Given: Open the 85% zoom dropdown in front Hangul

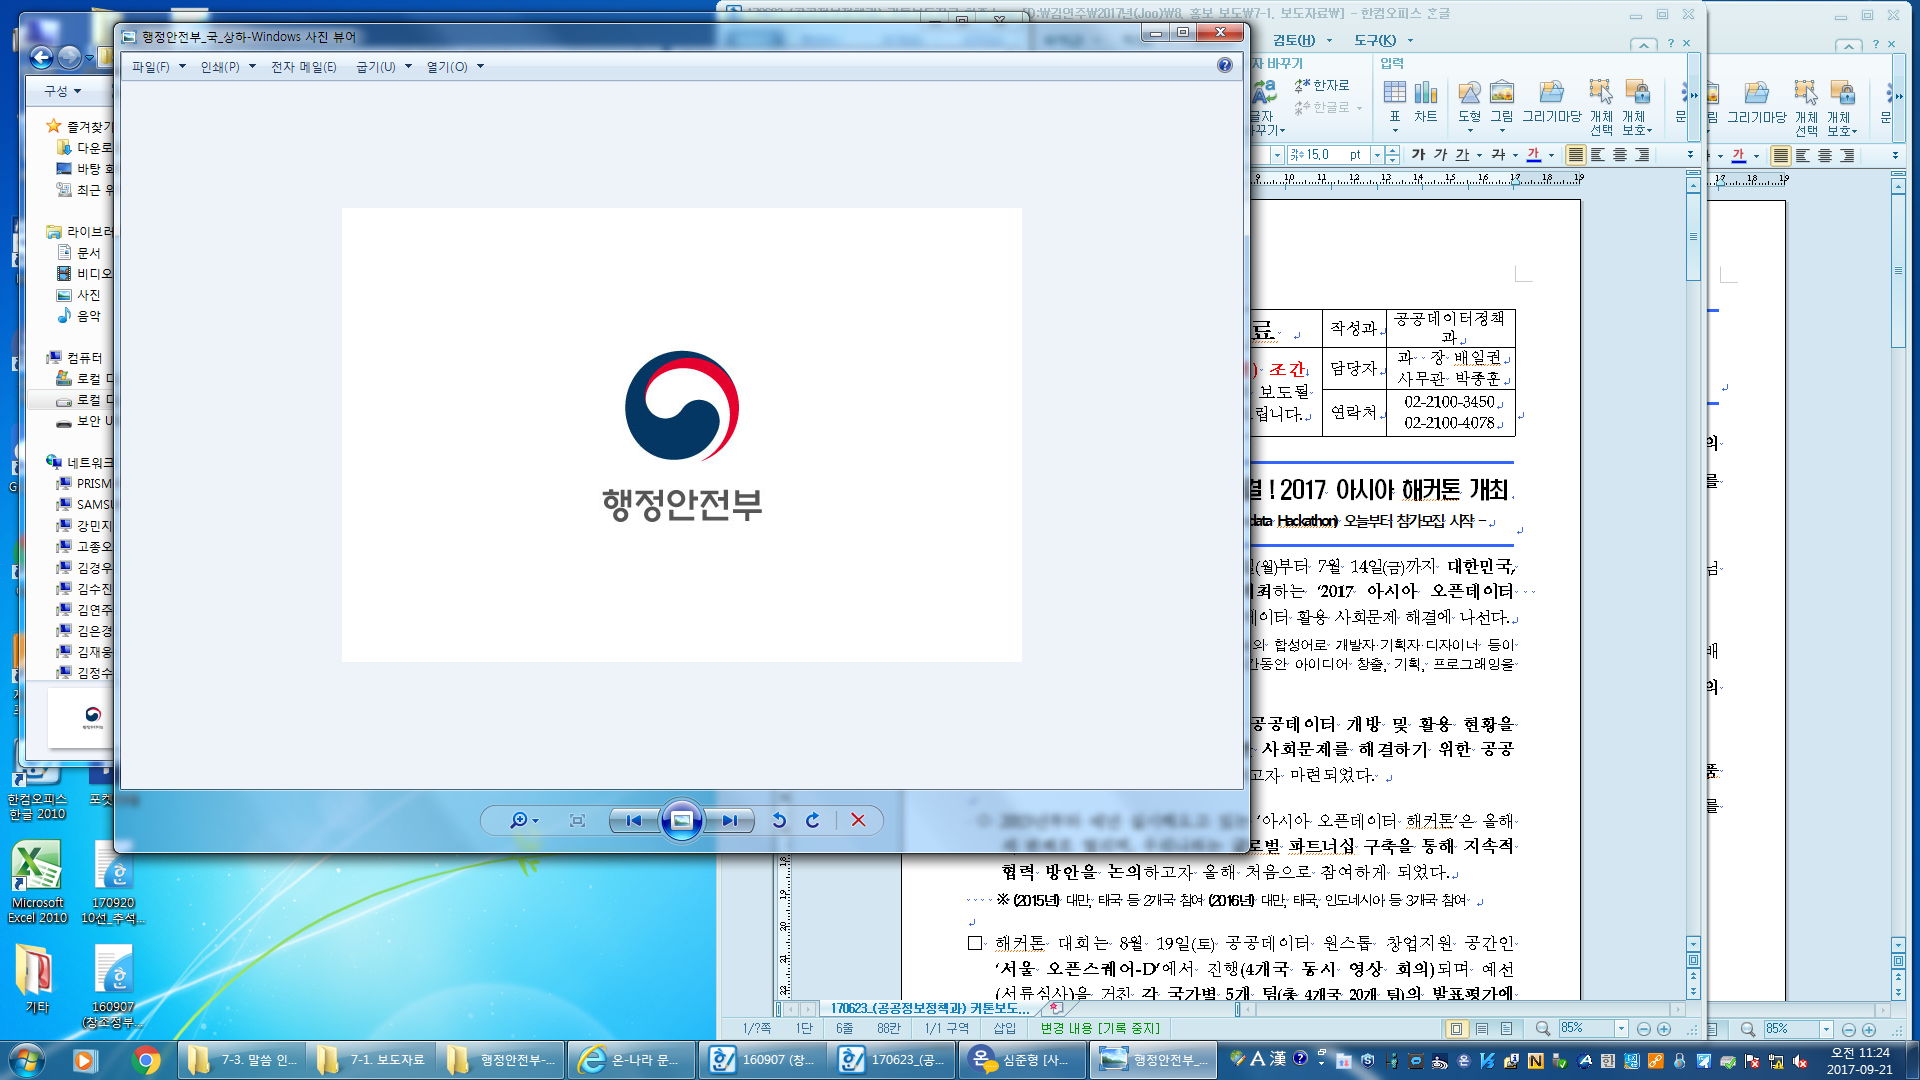Looking at the screenshot, I should [1621, 1029].
